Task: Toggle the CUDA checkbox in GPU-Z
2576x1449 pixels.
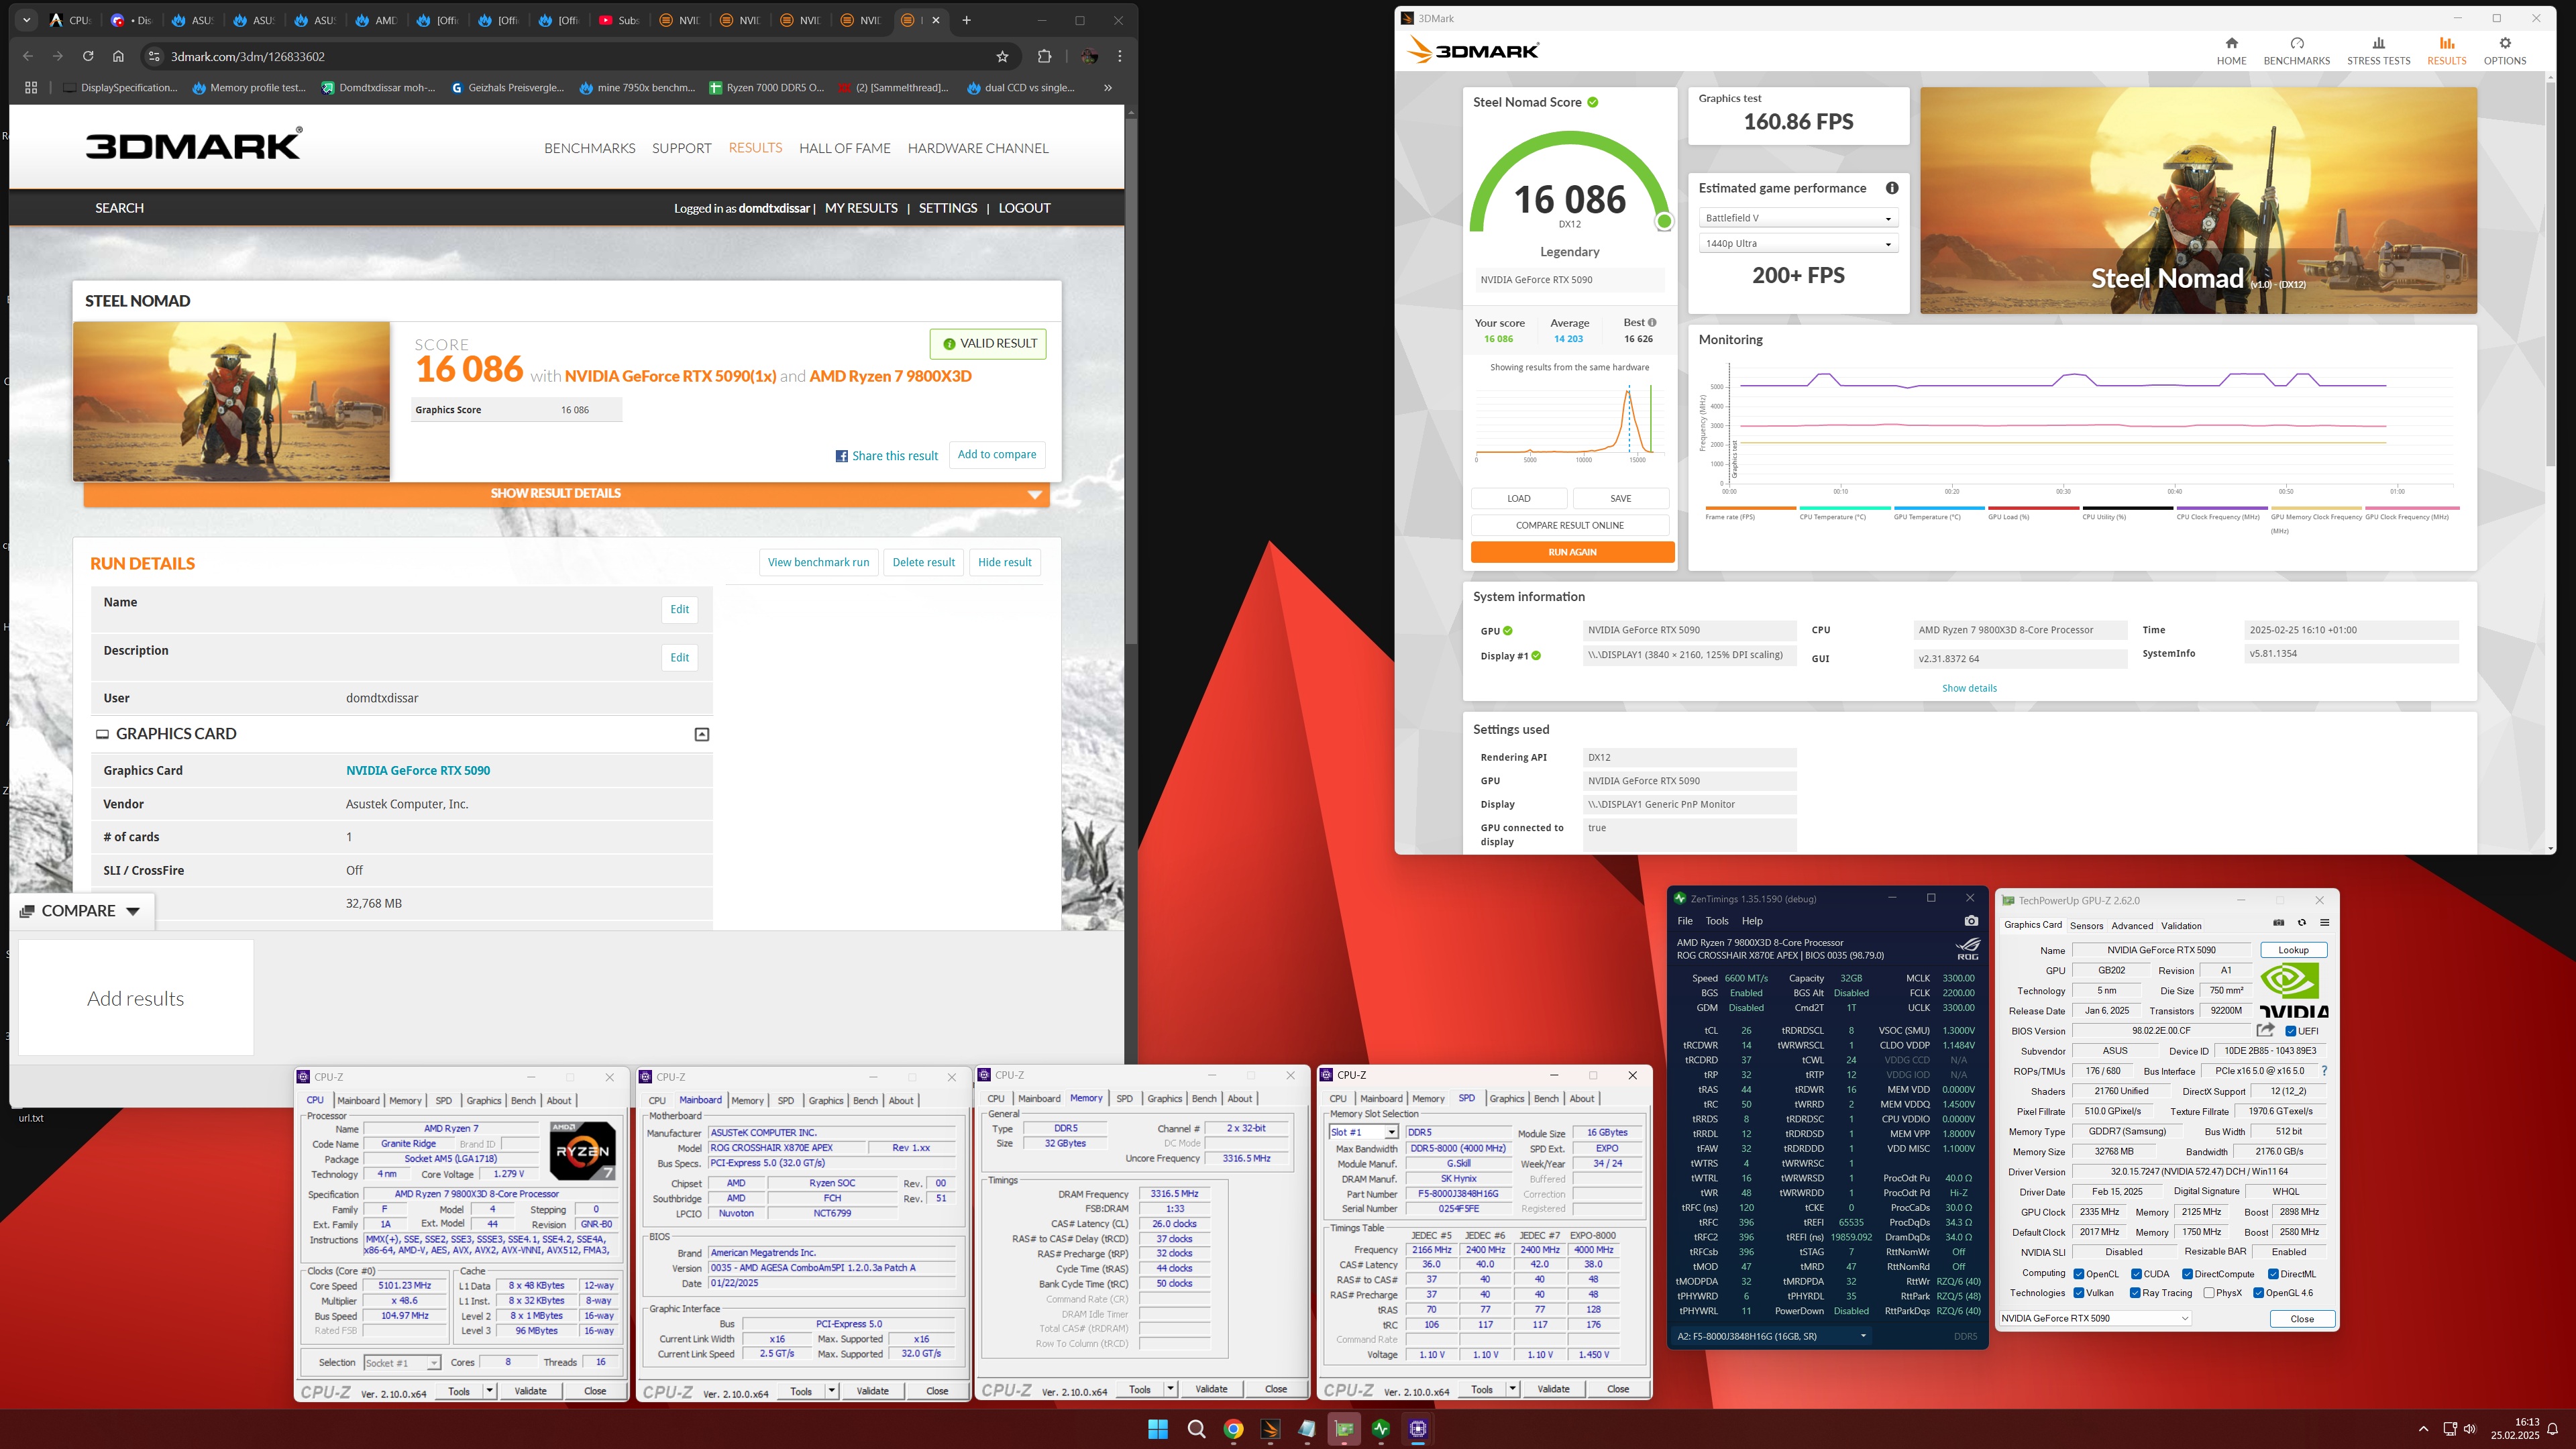Action: pos(2137,1274)
